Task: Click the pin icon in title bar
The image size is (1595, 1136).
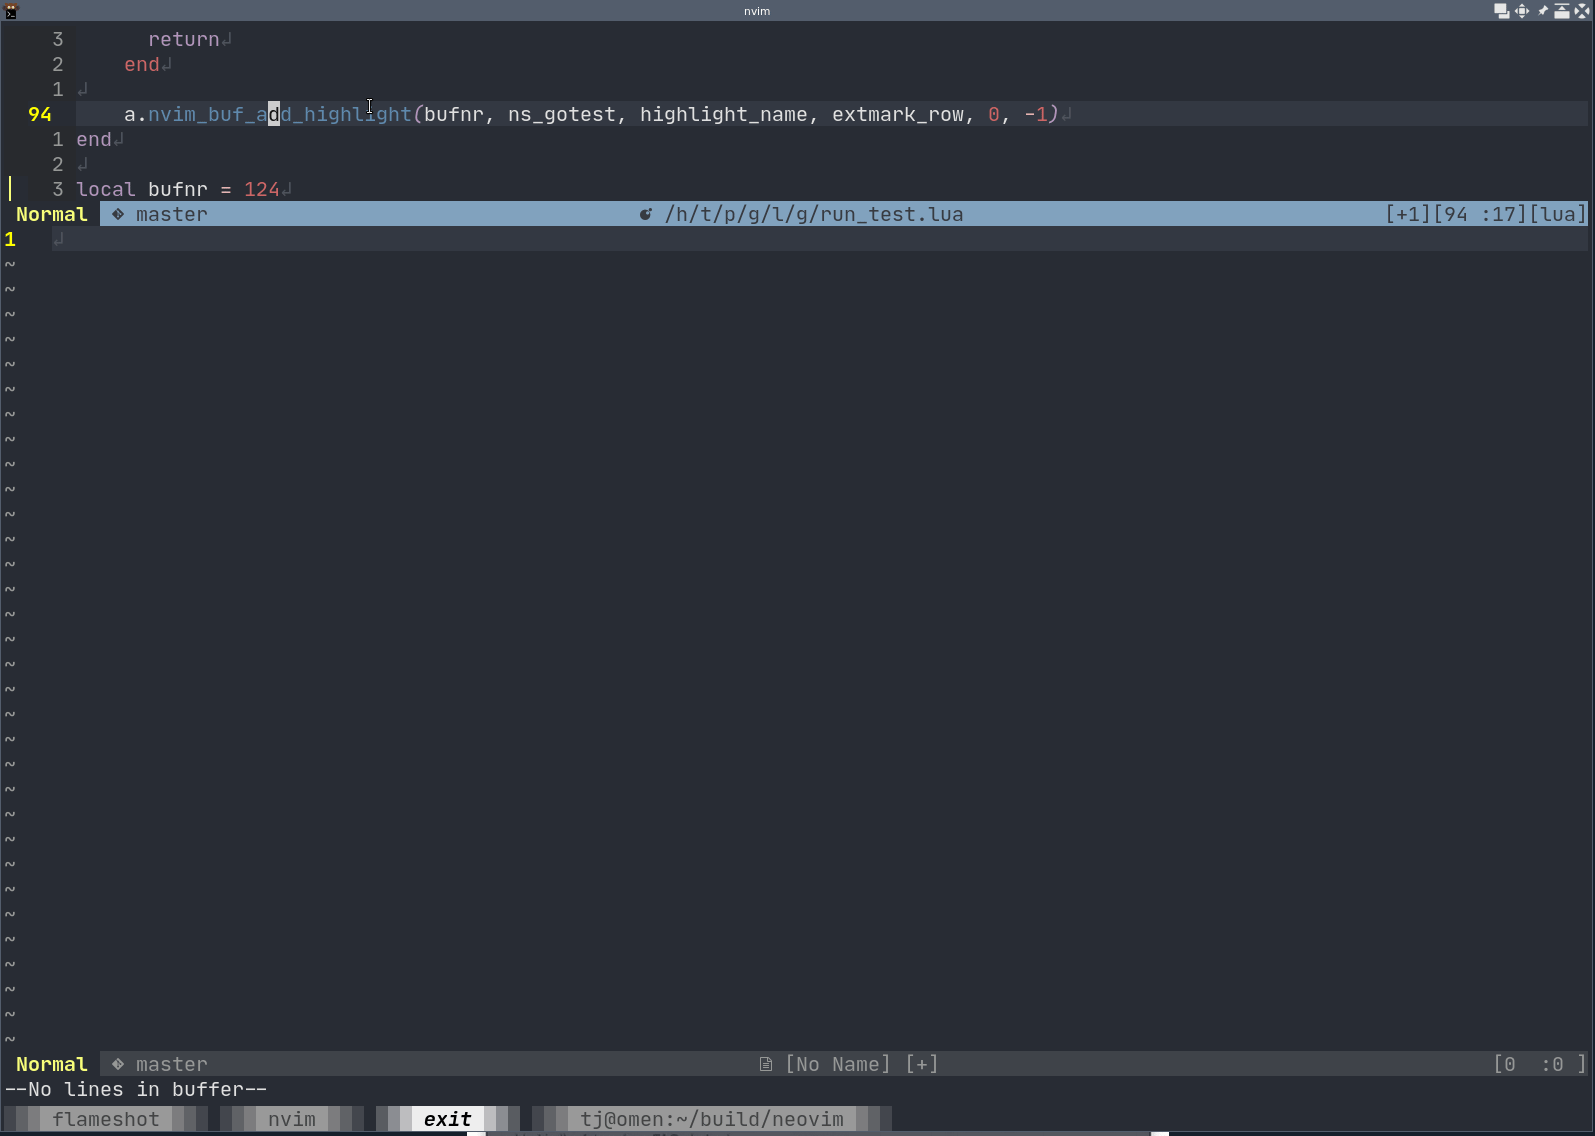Action: 1542,11
